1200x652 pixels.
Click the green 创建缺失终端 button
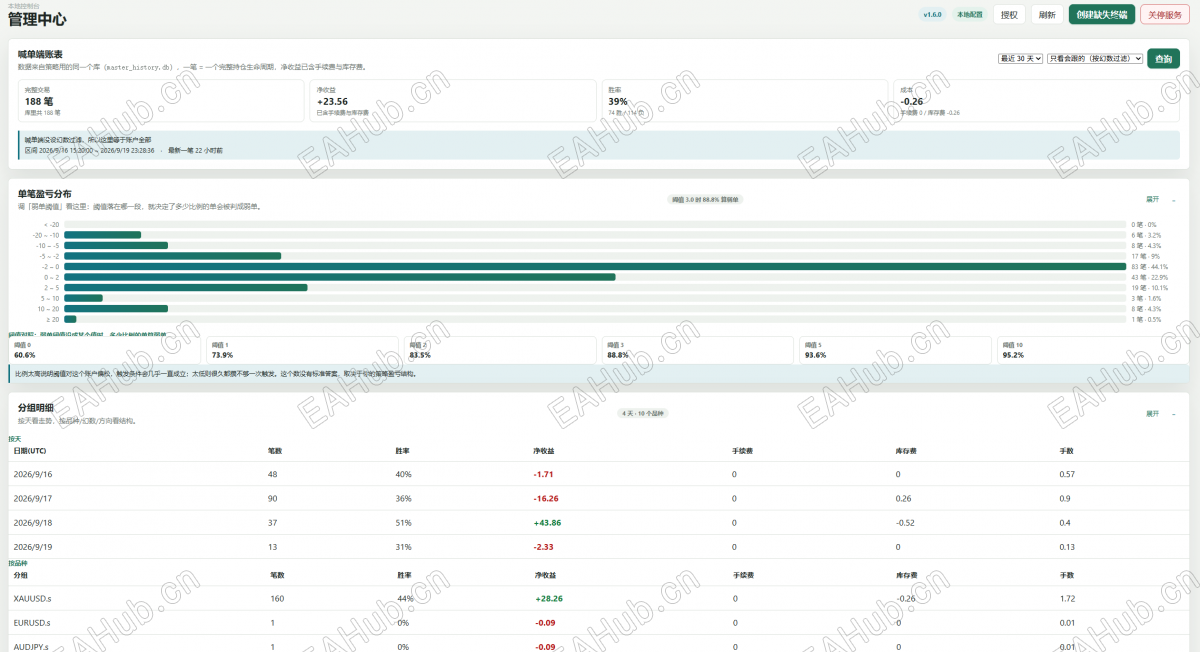(x=1102, y=15)
